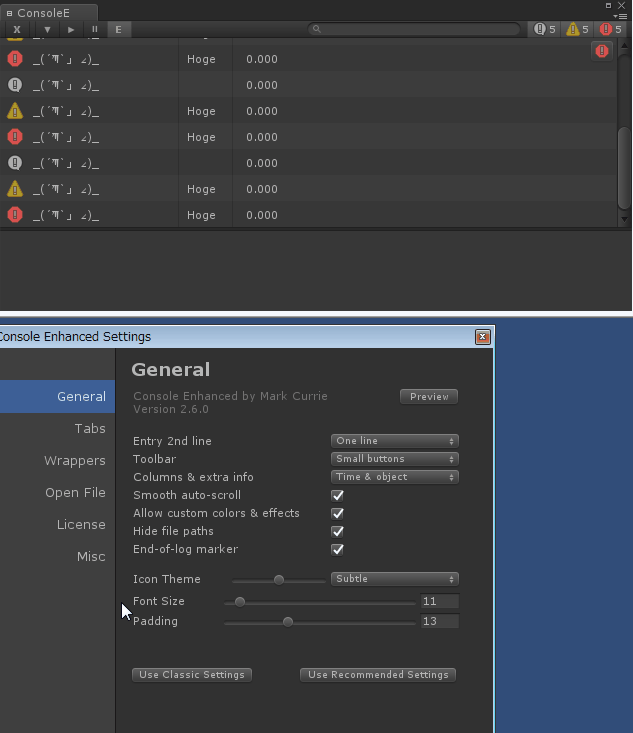Click Use Recommended Settings button

(x=378, y=675)
